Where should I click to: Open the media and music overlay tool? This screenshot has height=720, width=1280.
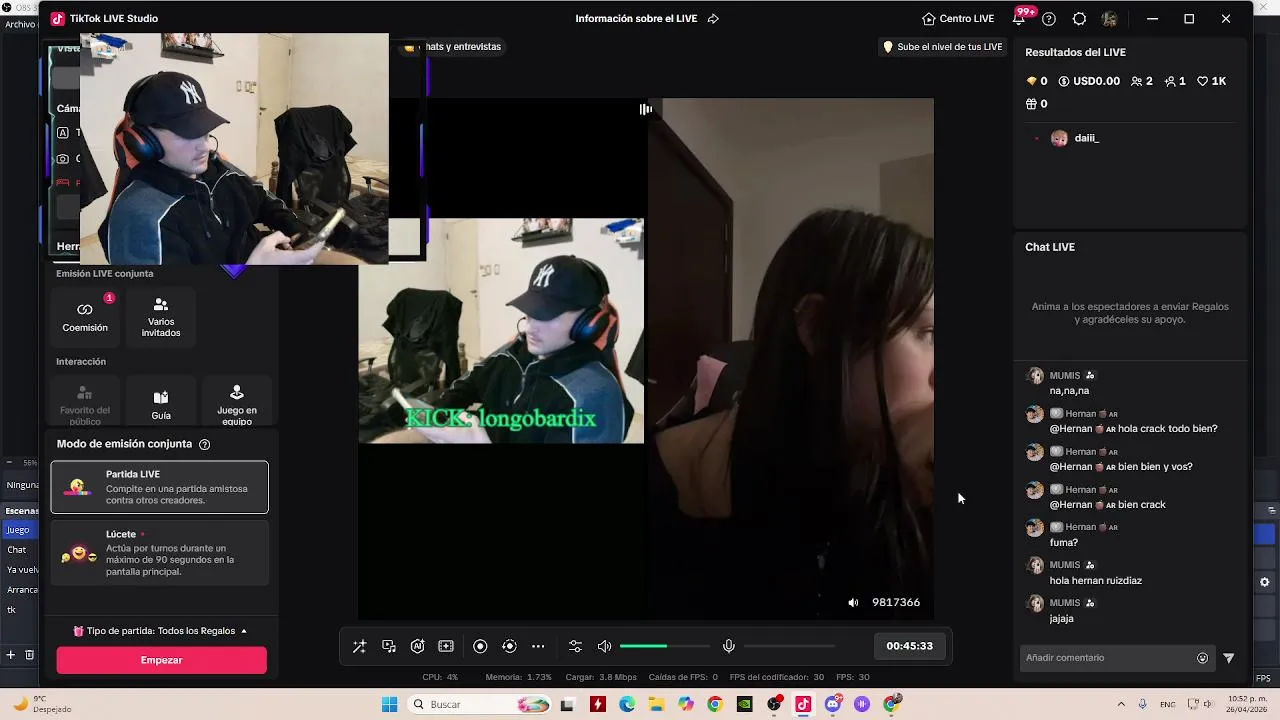389,646
